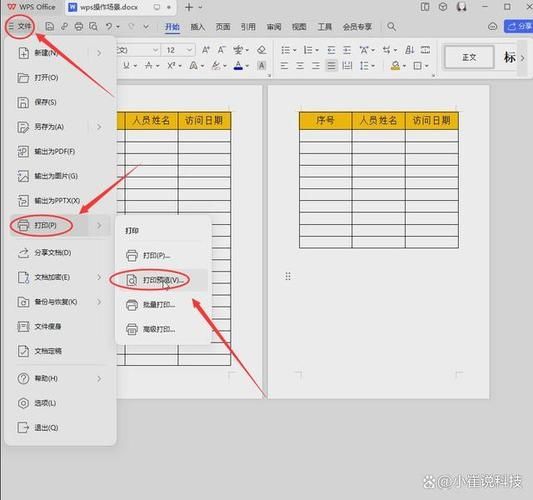Image resolution: width=533 pixels, height=500 pixels.
Task: Click the numbered list icon
Action: coord(308,50)
